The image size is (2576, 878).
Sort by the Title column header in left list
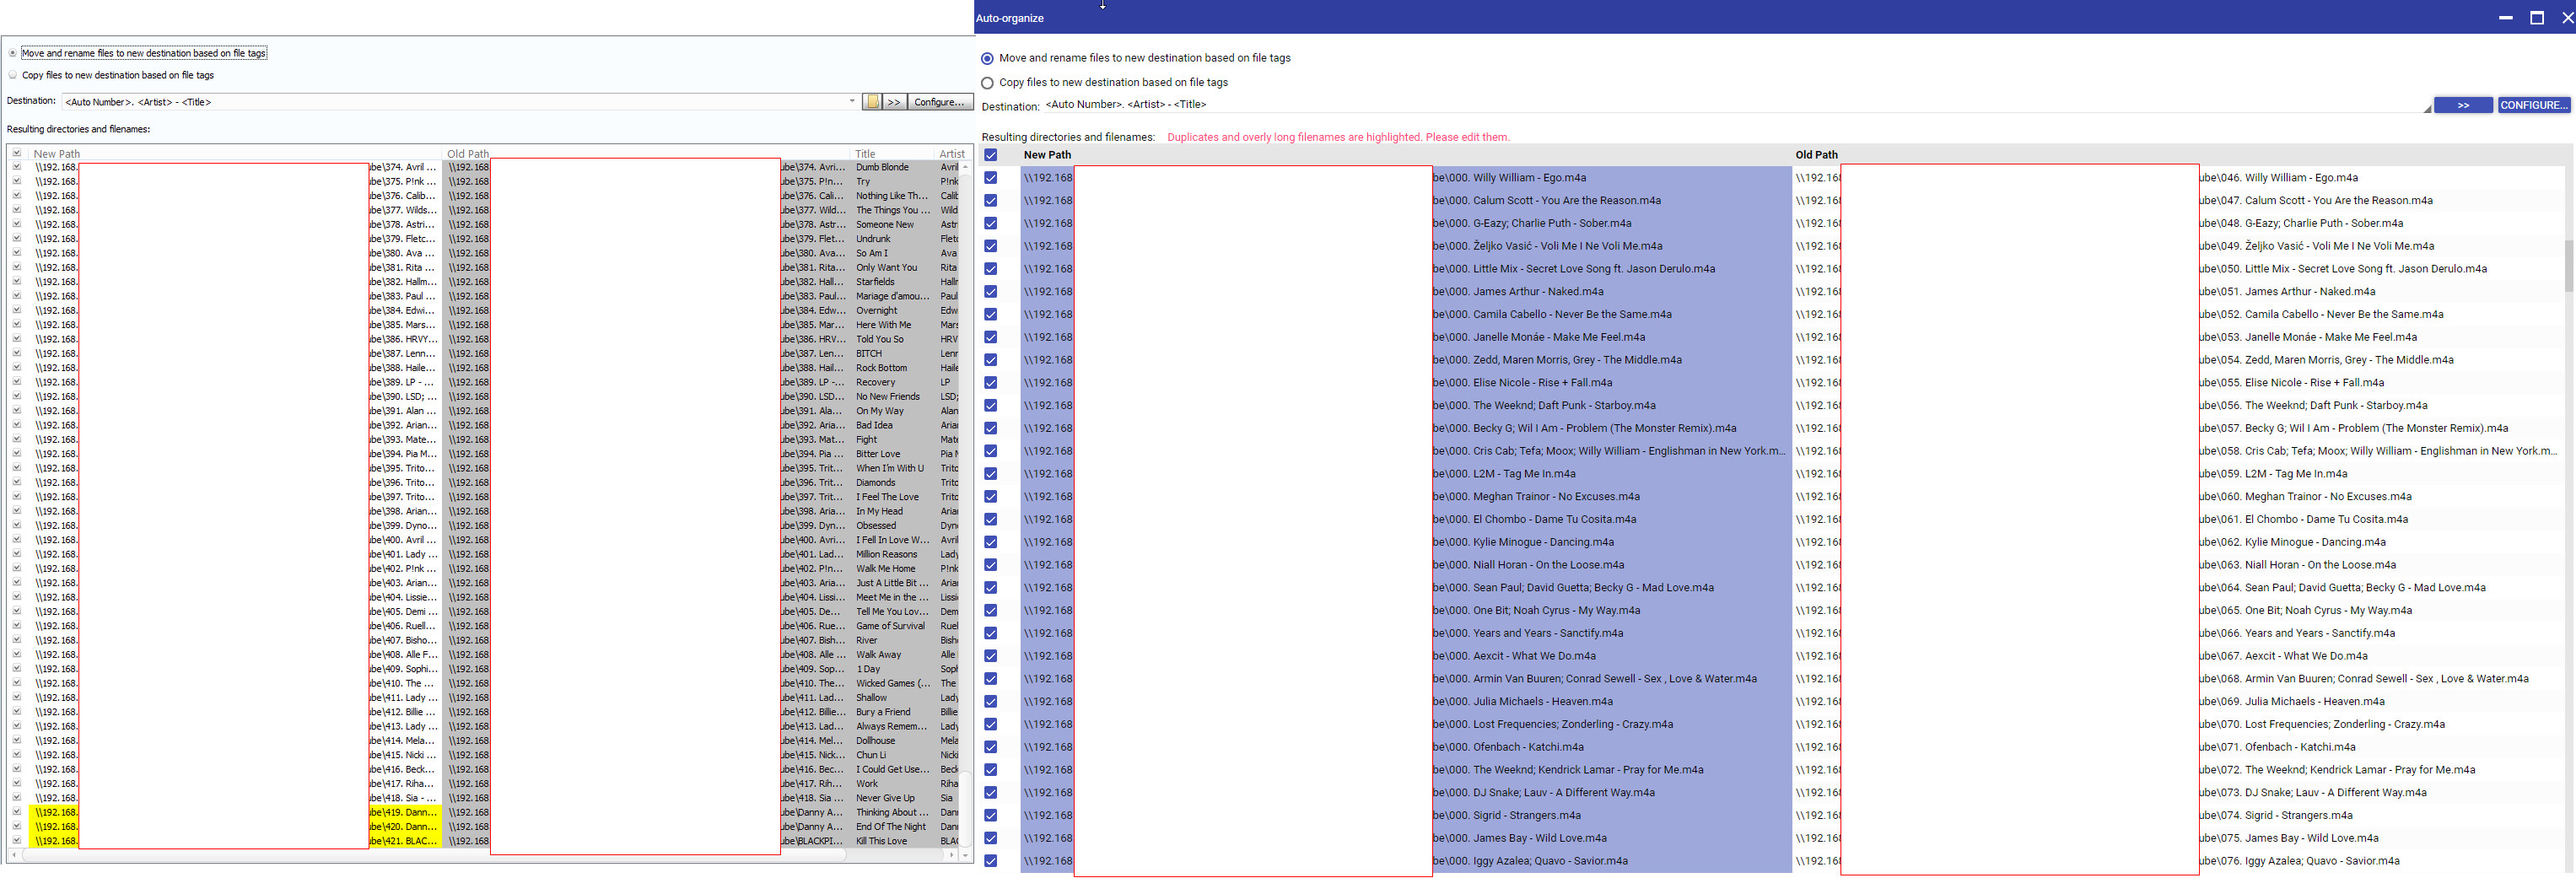point(865,154)
